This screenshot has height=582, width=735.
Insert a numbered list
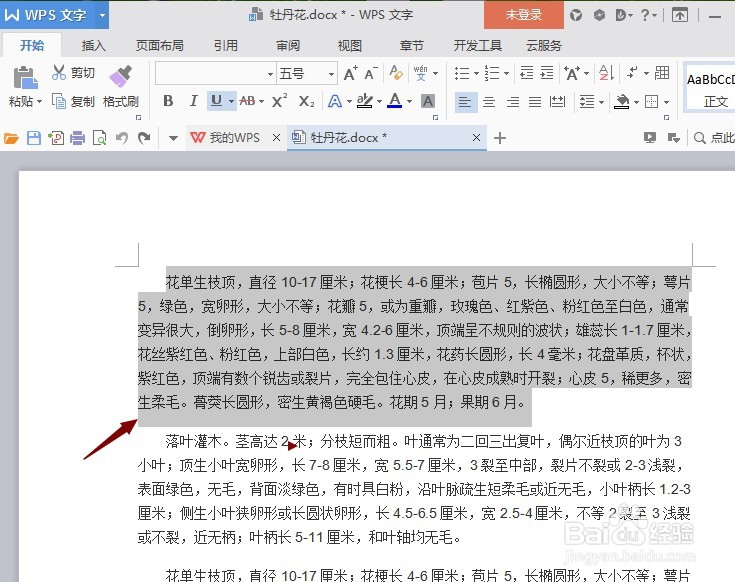(492, 73)
